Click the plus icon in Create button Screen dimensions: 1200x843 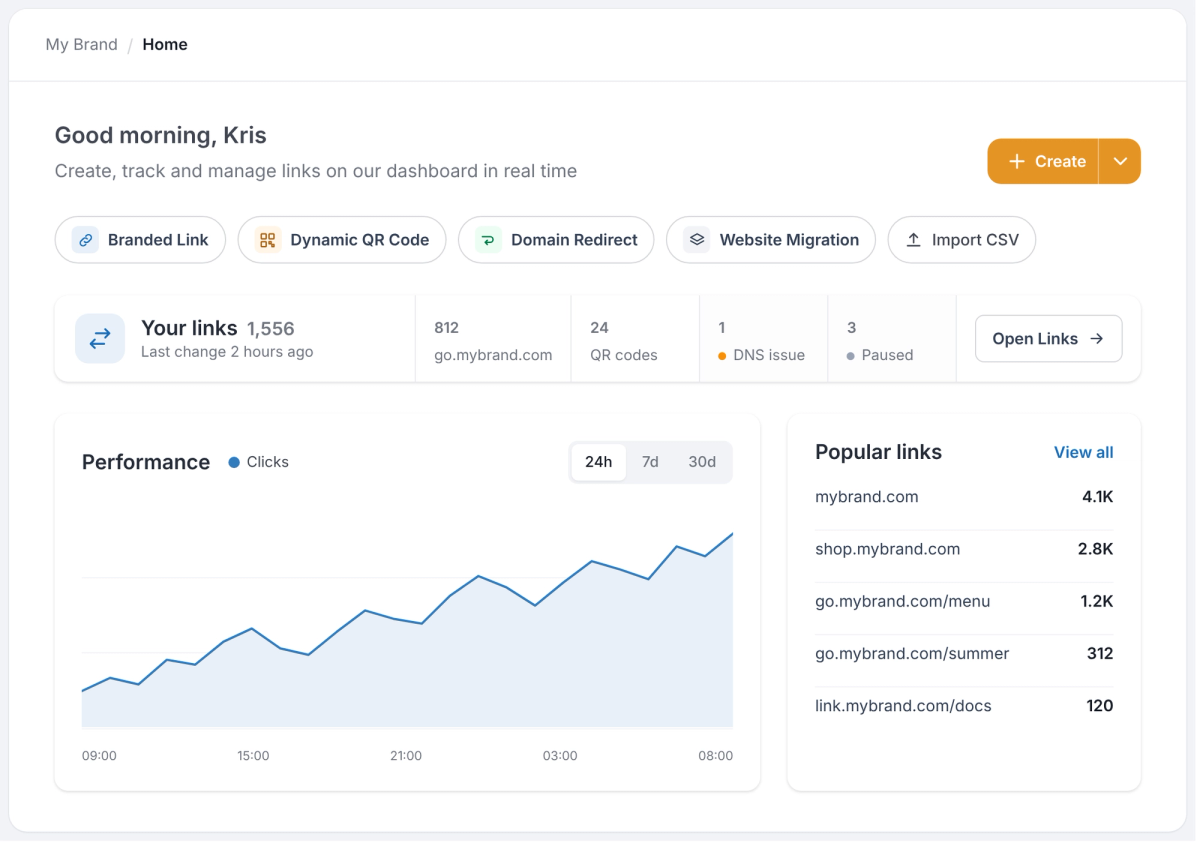pyautogui.click(x=1016, y=161)
